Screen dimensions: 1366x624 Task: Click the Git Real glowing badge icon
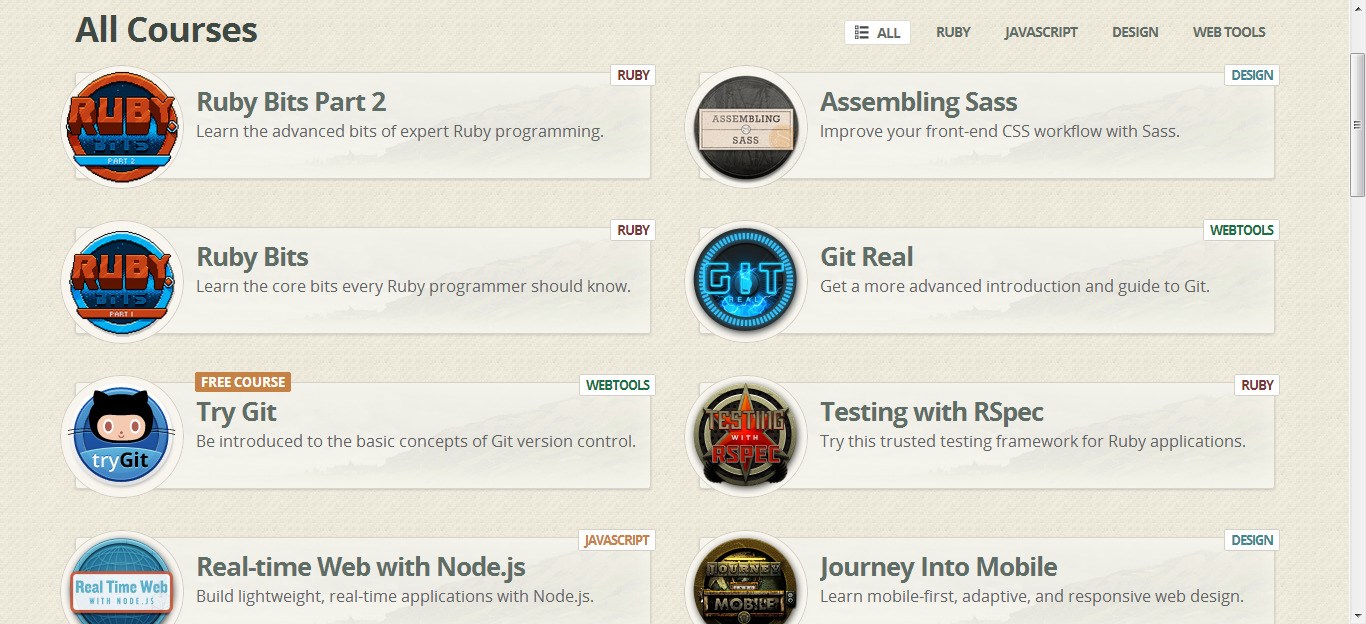[745, 282]
